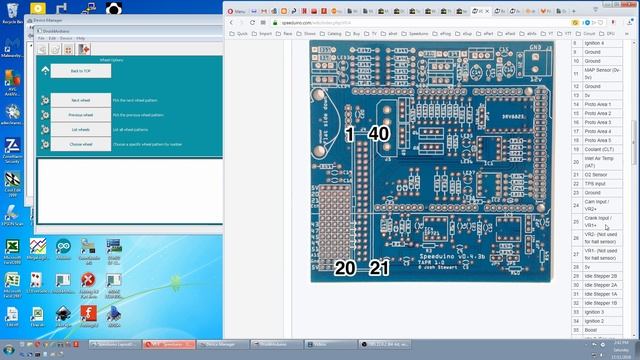Click the gear icon beside Previous wheel
The image size is (640, 360).
(45, 115)
